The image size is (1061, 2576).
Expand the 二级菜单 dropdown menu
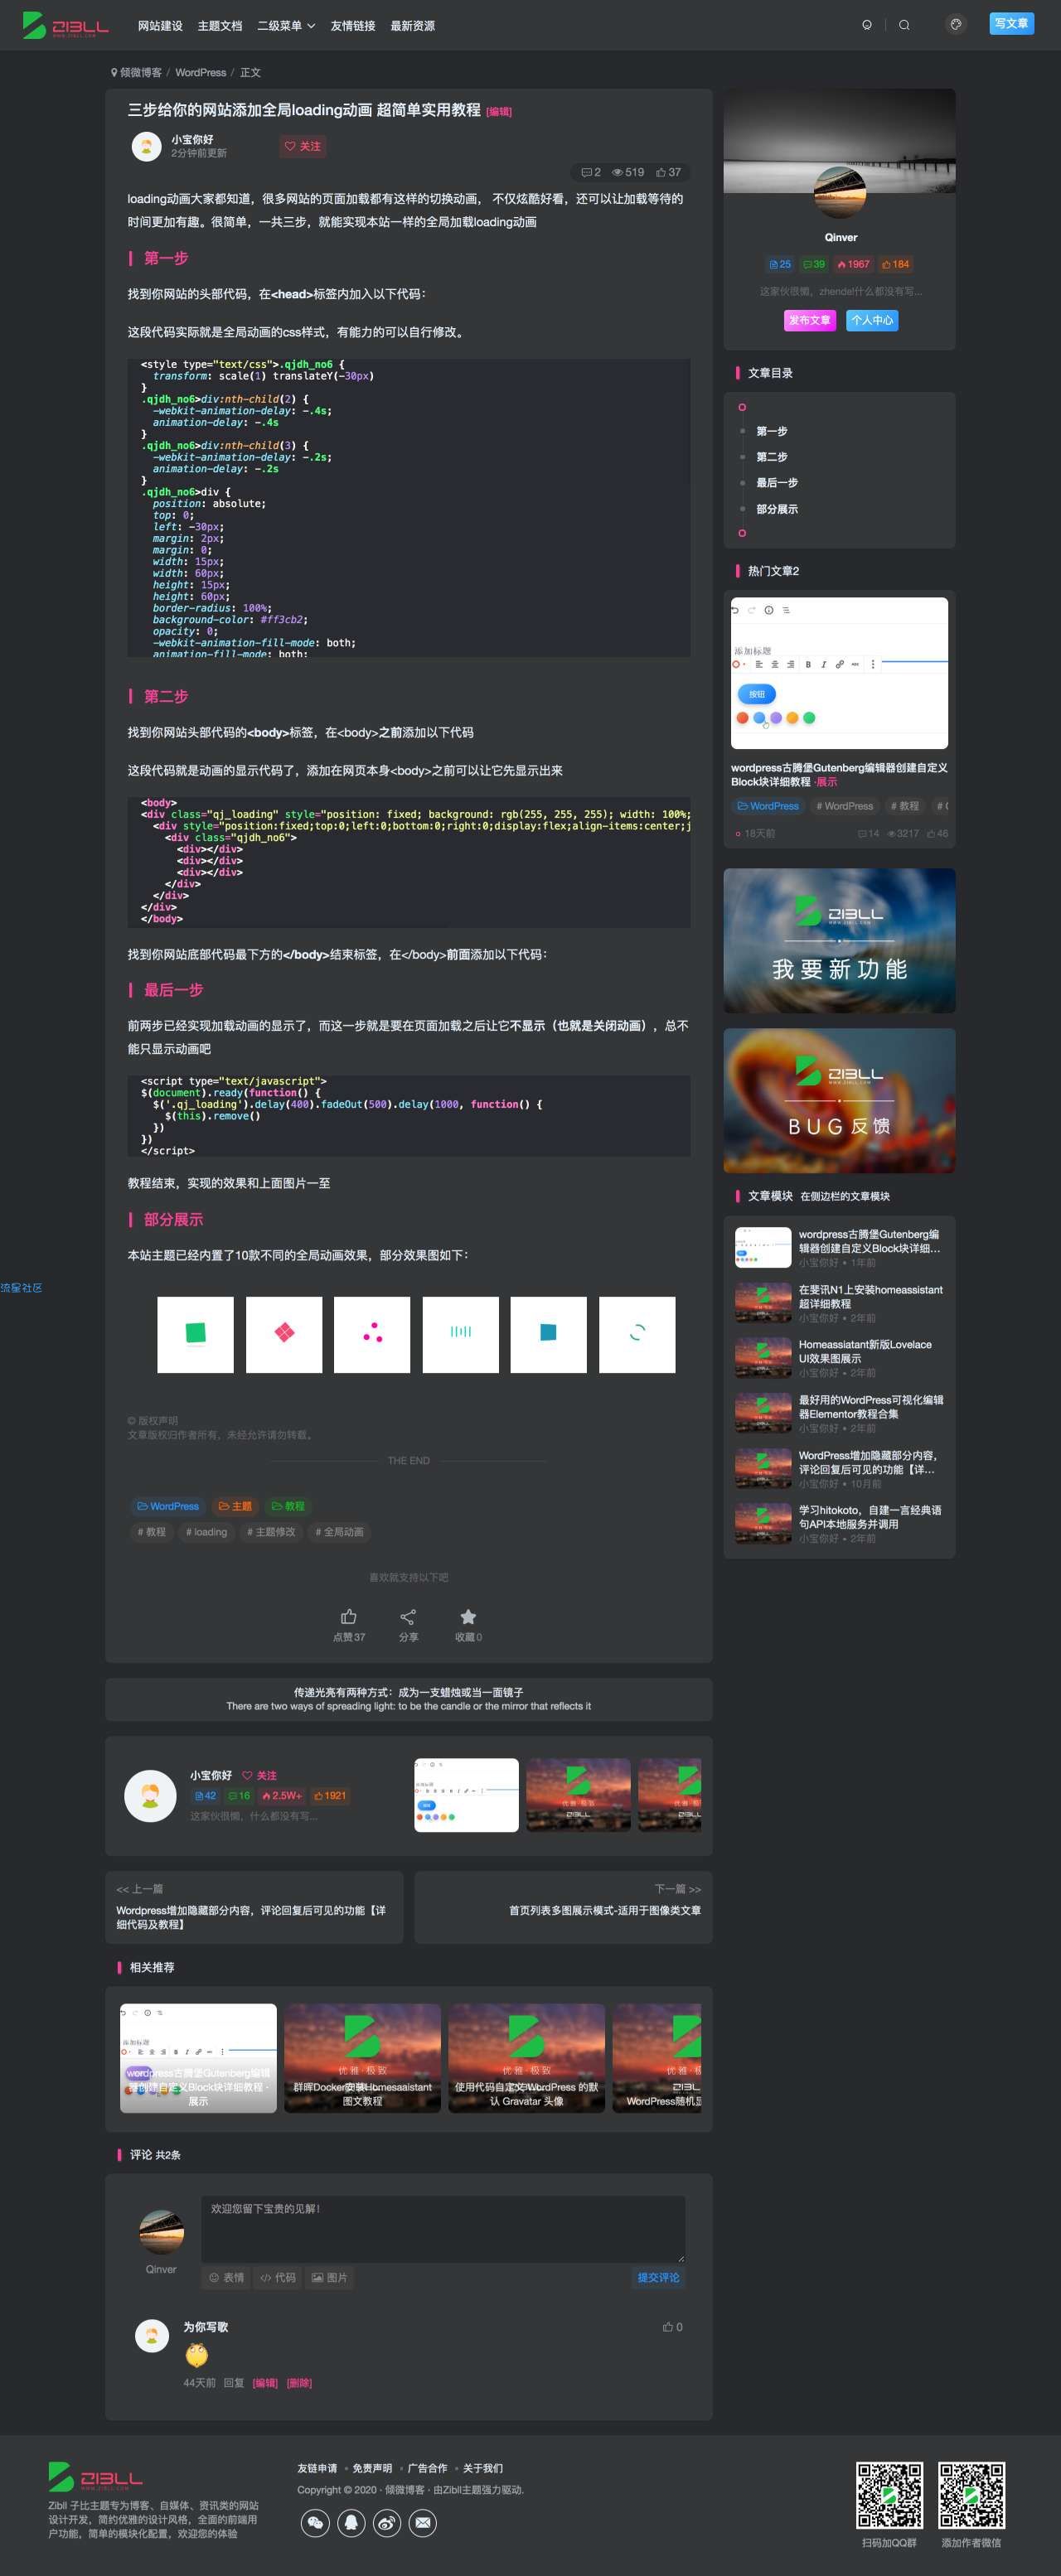click(x=286, y=26)
